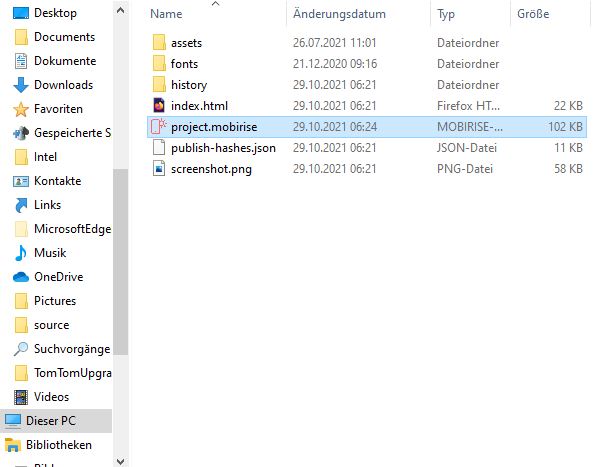This screenshot has width=611, height=467.
Task: Click the sidebar vertical scrollbar thumb
Action: point(121,262)
